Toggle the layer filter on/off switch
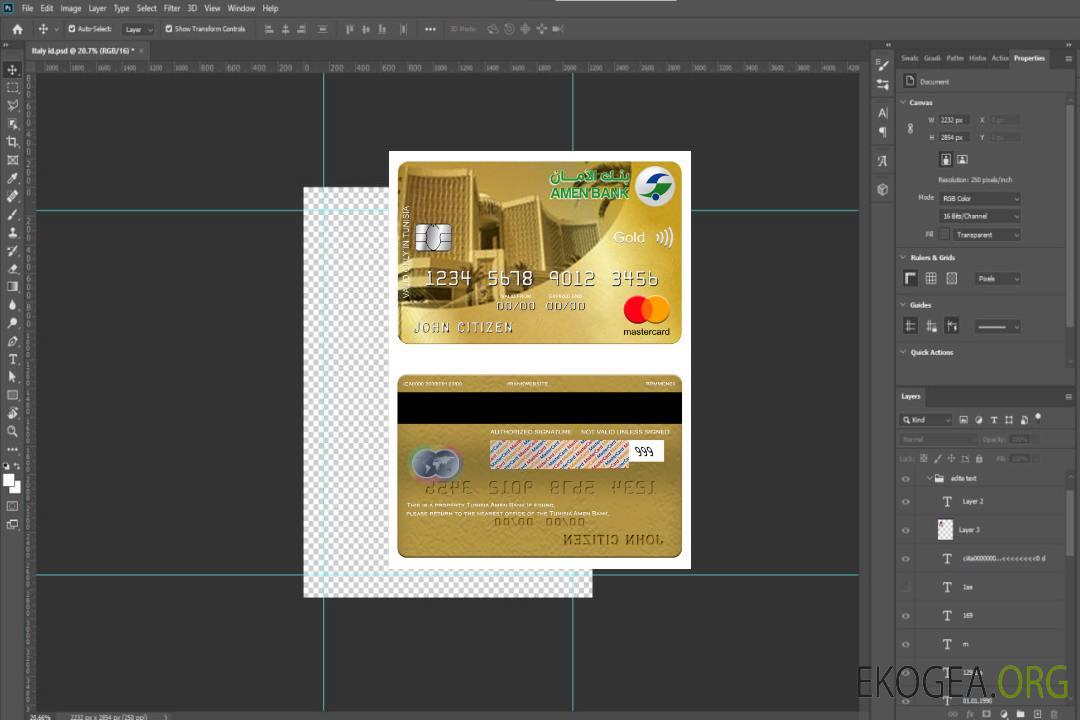 pos(1038,417)
